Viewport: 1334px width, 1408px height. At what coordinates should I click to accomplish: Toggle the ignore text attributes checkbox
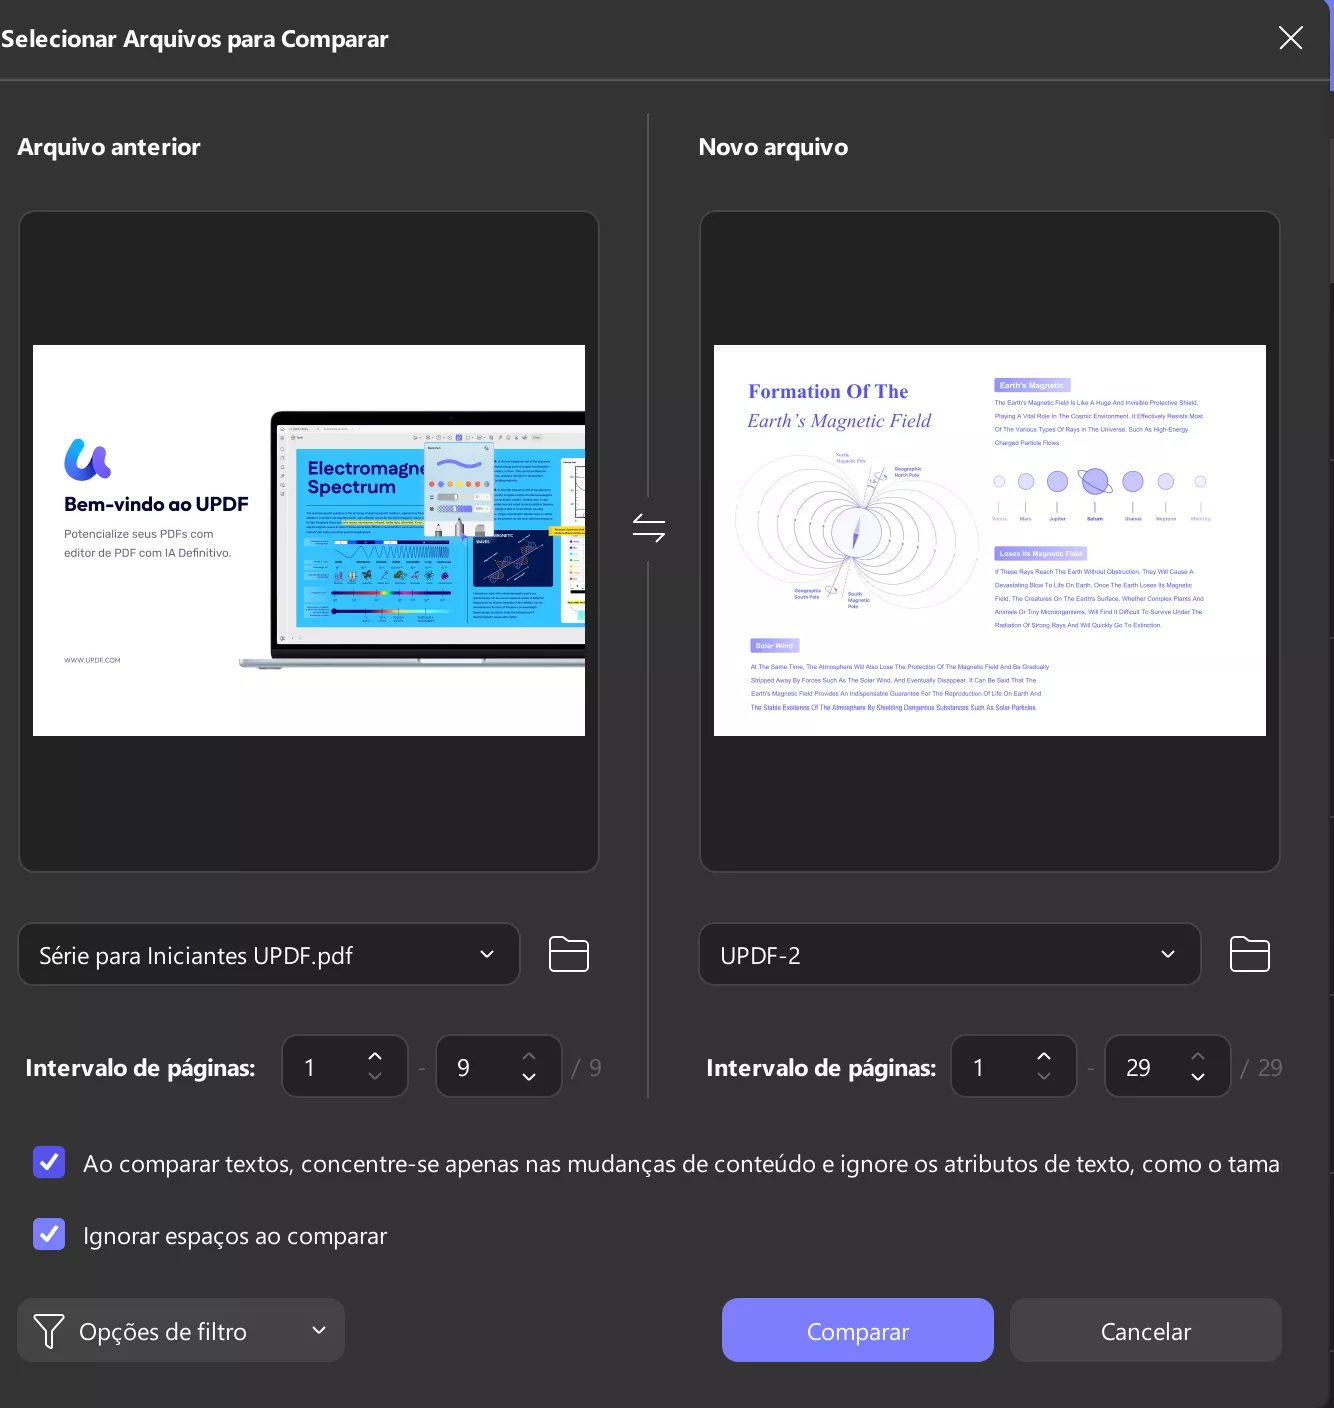(x=49, y=1162)
